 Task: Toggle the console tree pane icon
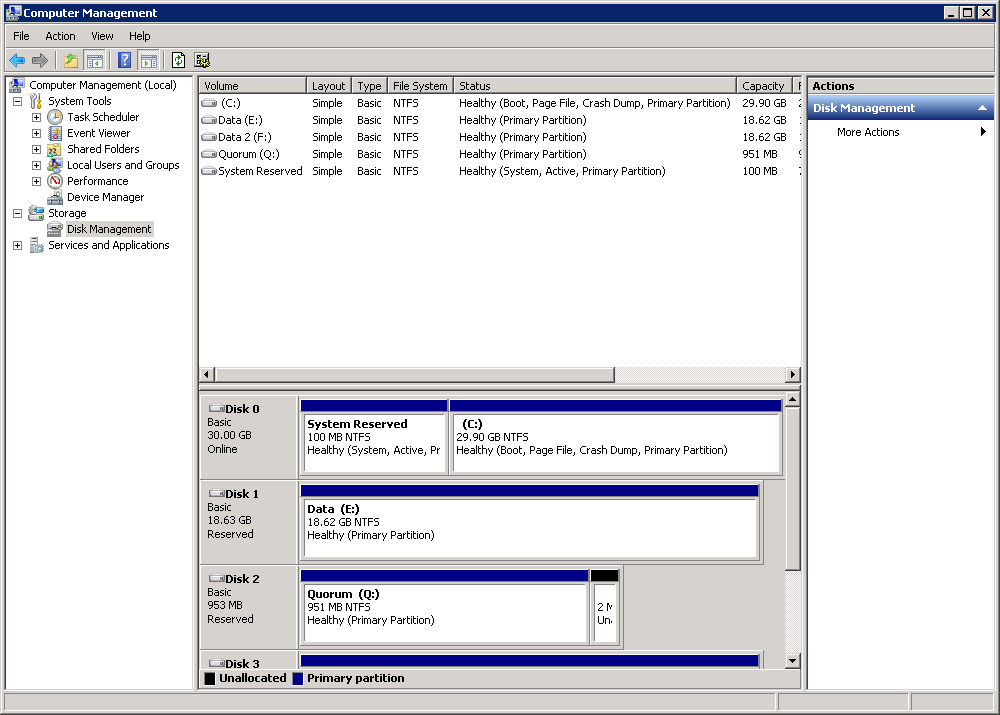(x=95, y=60)
